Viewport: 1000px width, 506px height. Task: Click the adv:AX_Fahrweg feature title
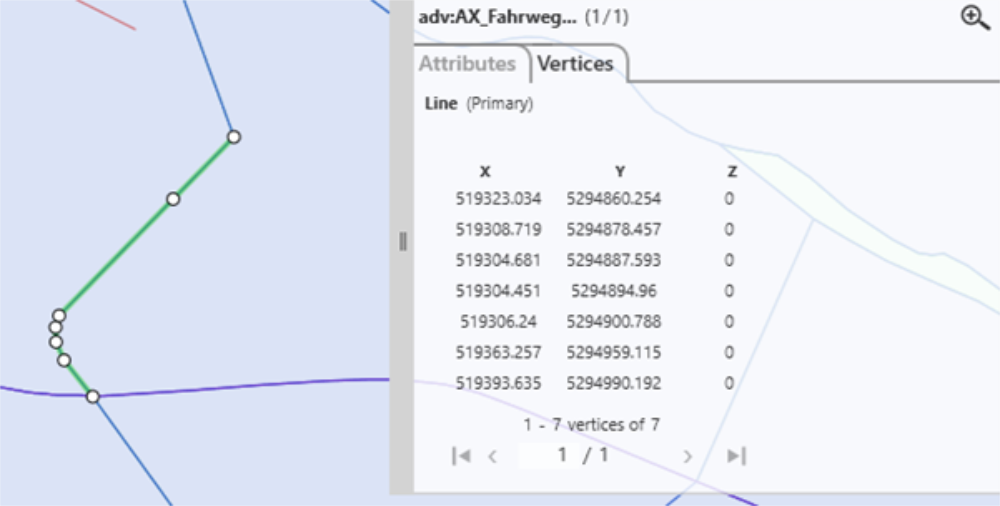click(x=497, y=18)
